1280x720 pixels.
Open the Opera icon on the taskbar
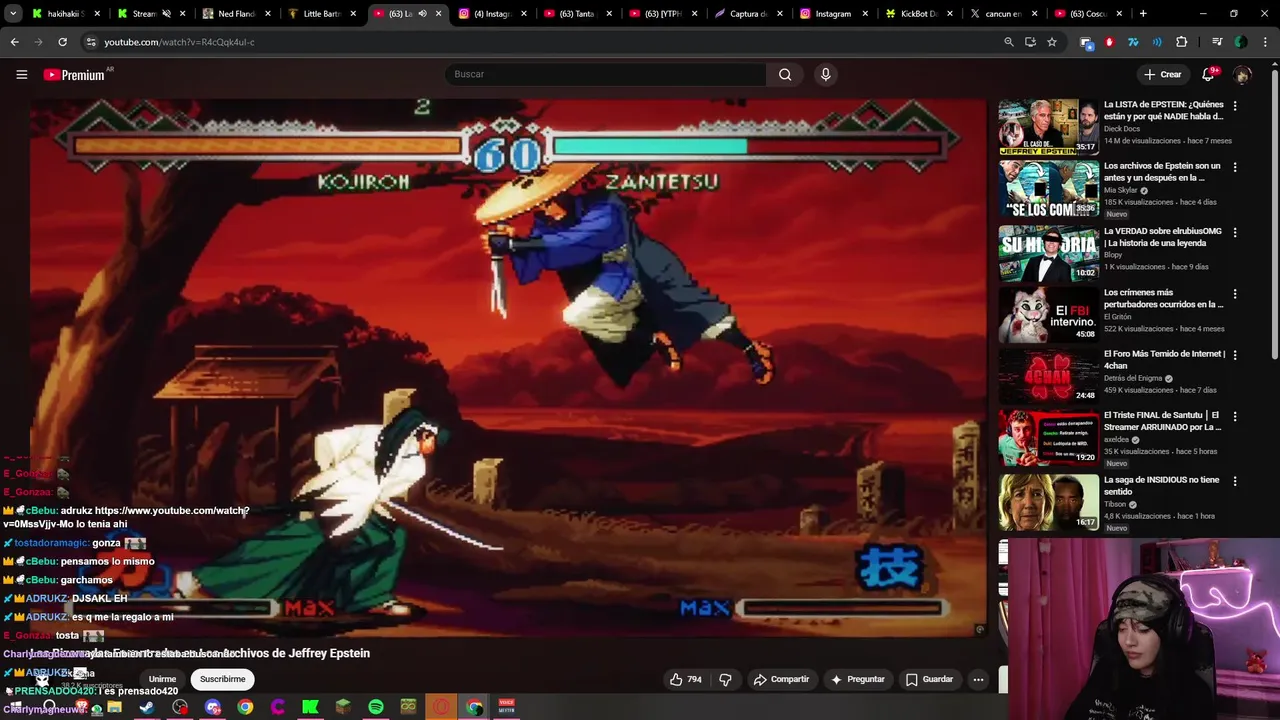[441, 707]
